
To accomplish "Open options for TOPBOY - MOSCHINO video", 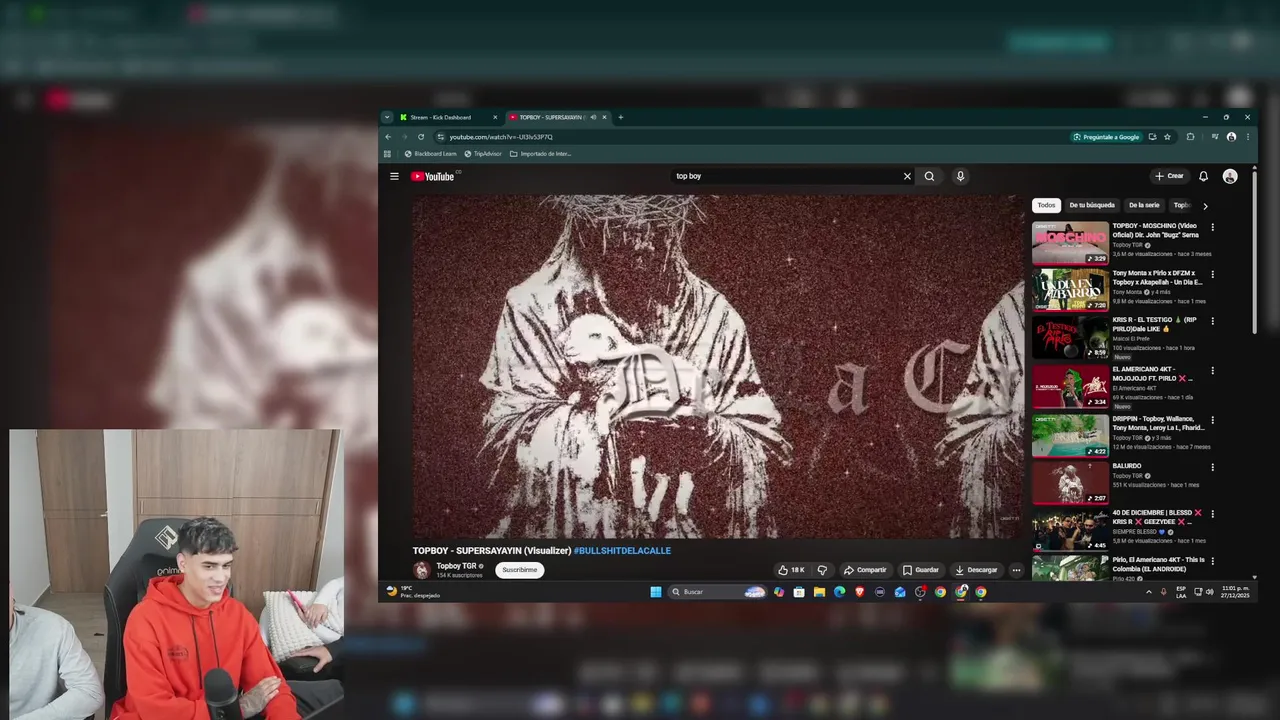I will 1212,227.
